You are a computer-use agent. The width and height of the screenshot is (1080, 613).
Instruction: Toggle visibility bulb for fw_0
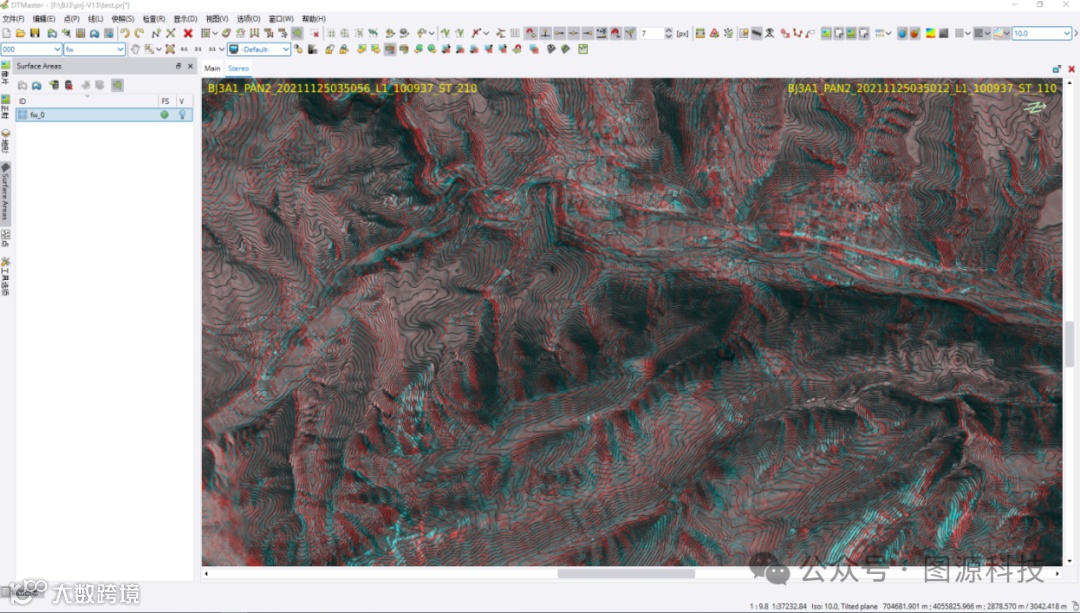pos(182,115)
